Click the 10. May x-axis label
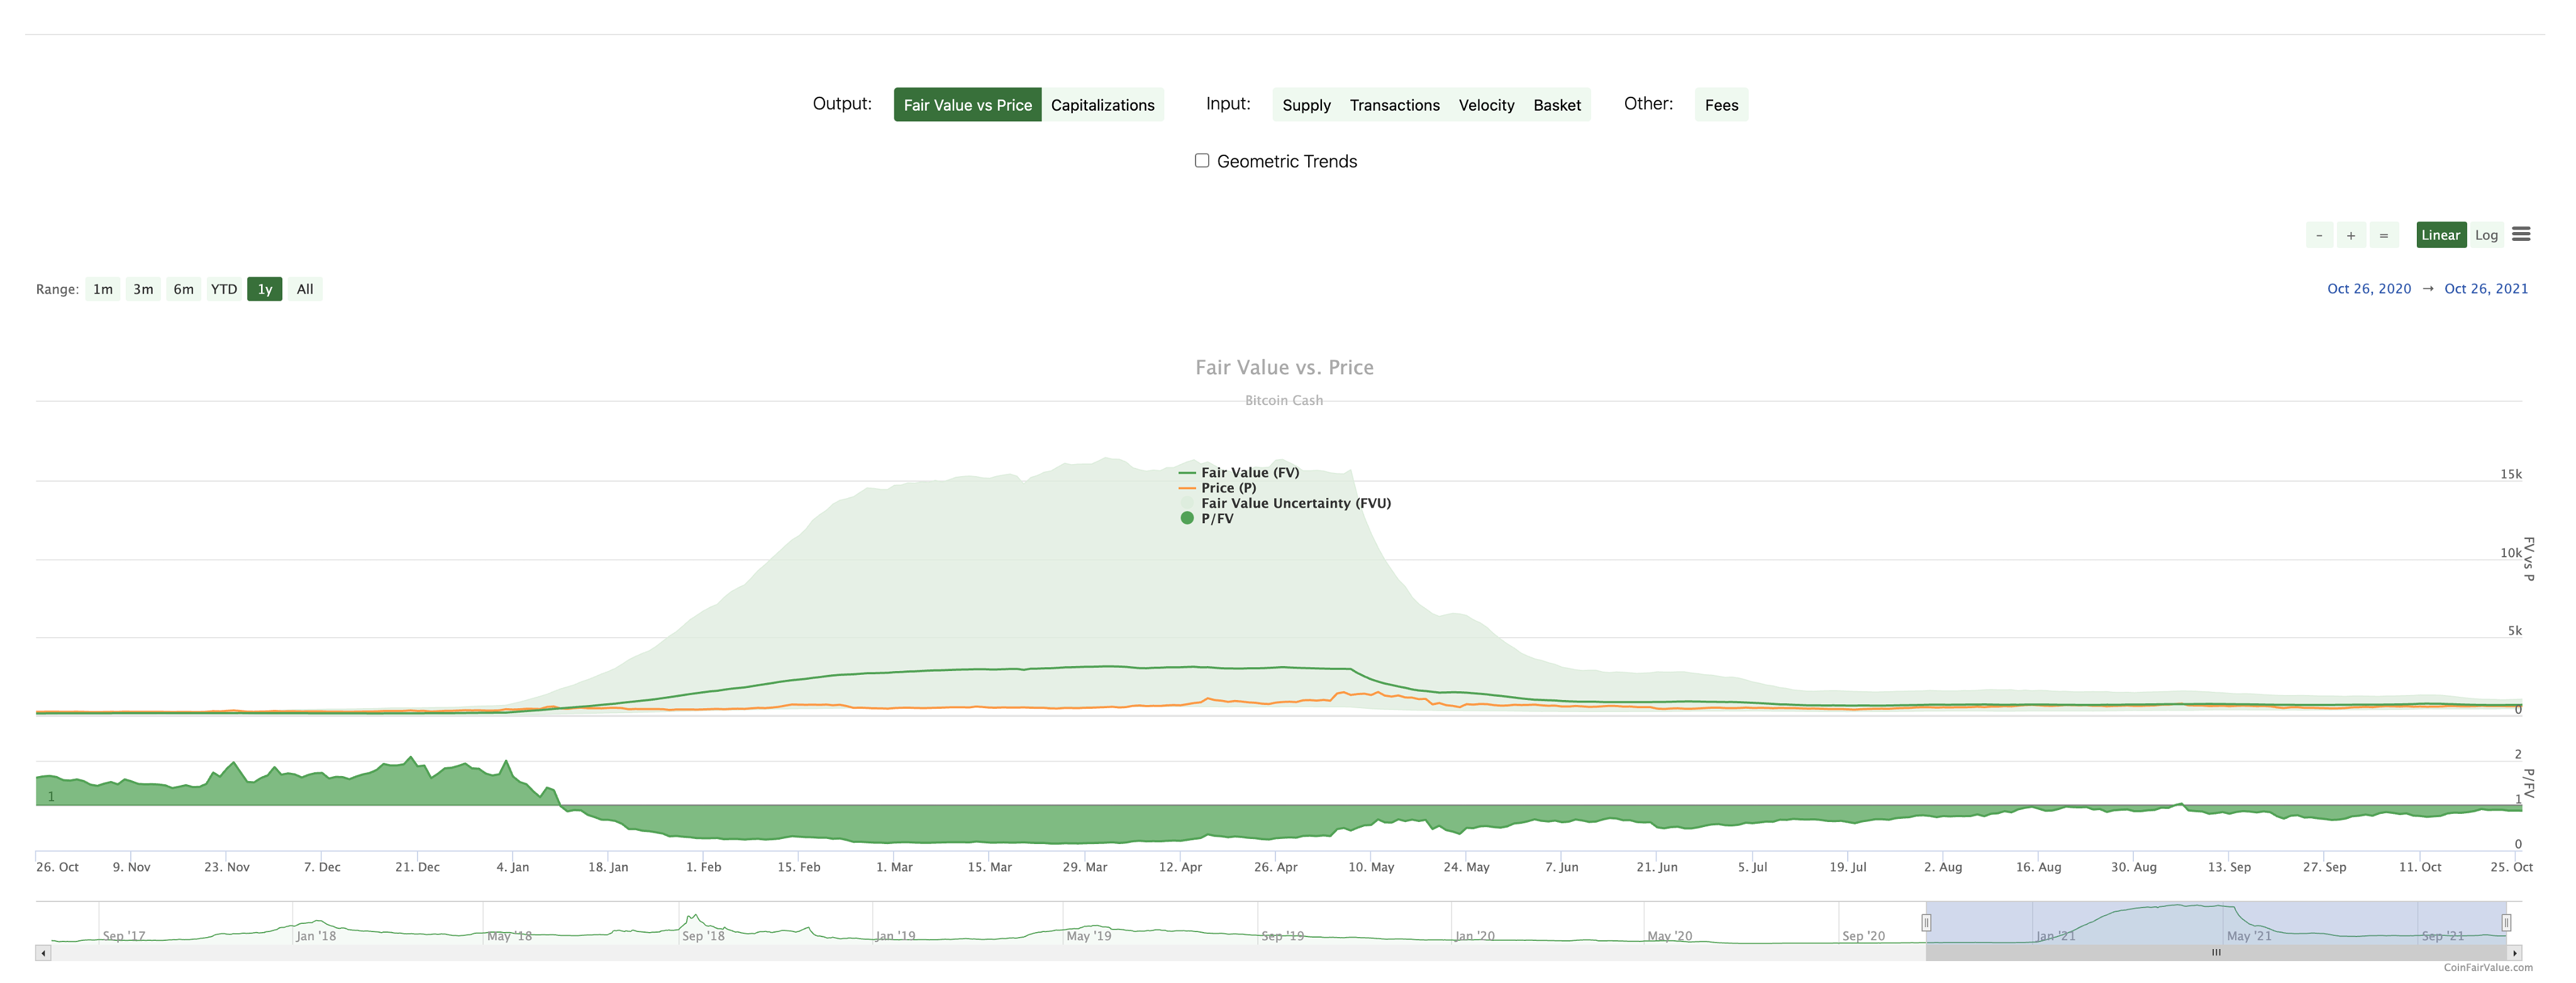Screen dimensions: 2576x983 pyautogui.click(x=1371, y=867)
